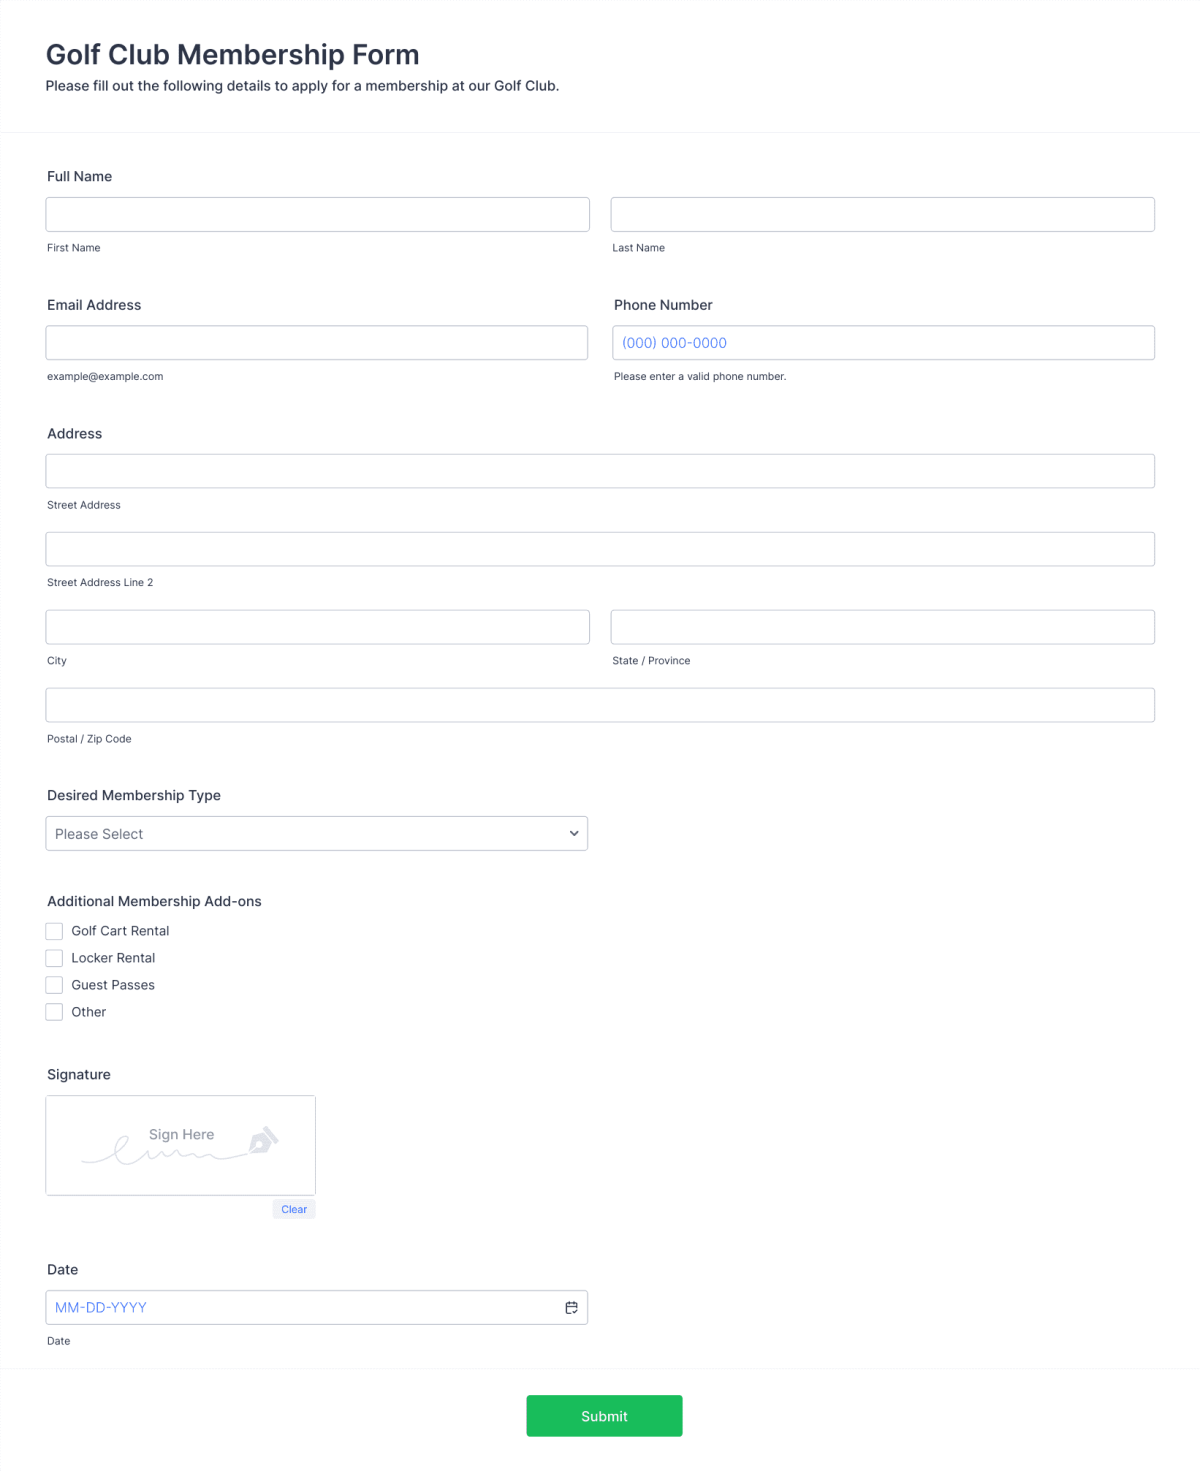This screenshot has width=1200, height=1471.
Task: Open the date picker calendar icon
Action: tap(571, 1307)
